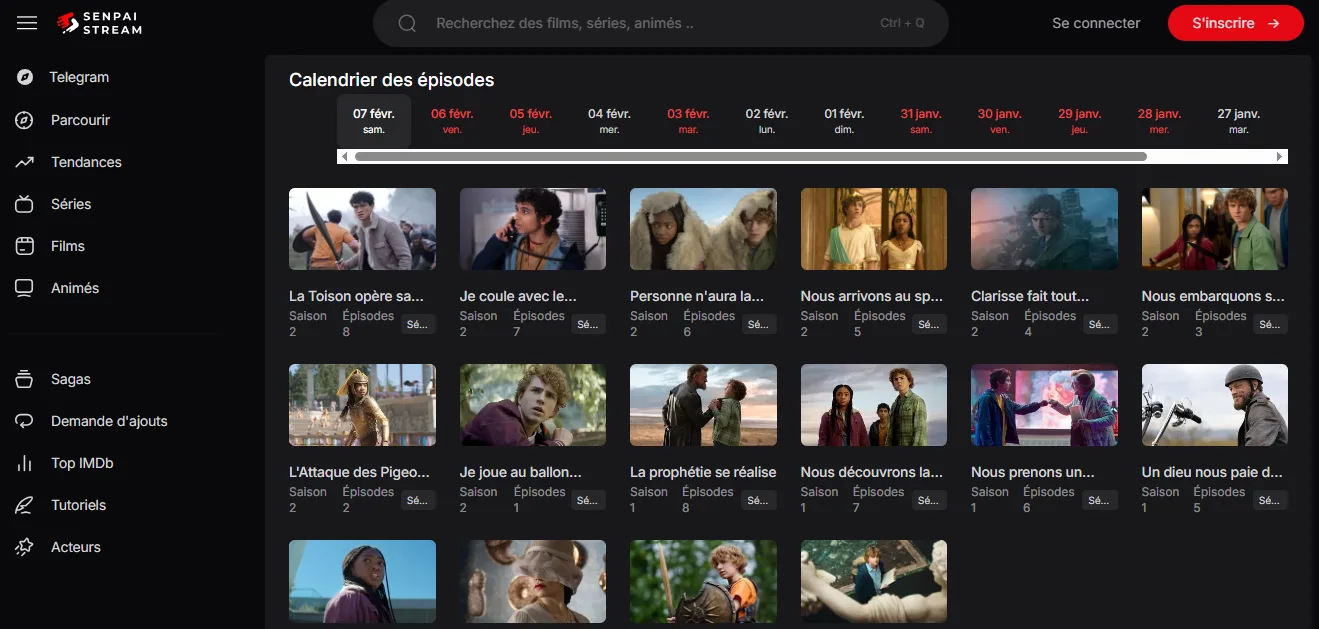Click the Sagas stack icon

[x=25, y=379]
